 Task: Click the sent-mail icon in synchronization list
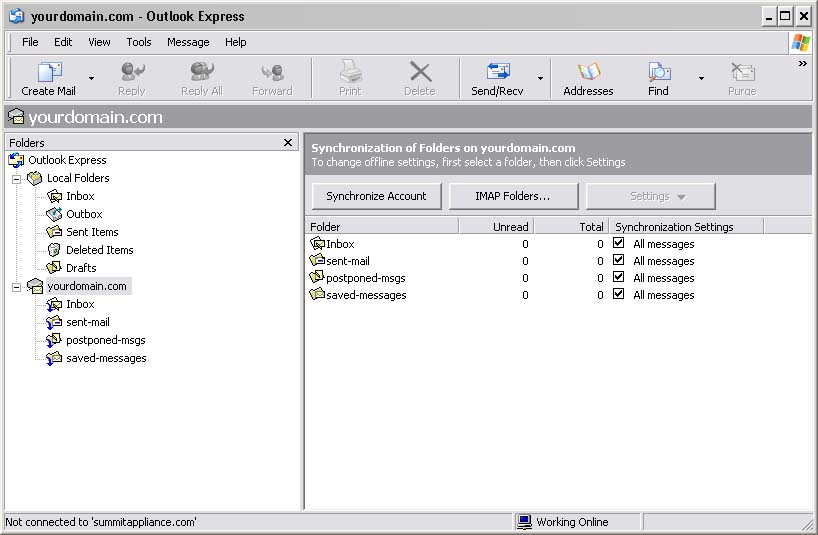point(317,260)
